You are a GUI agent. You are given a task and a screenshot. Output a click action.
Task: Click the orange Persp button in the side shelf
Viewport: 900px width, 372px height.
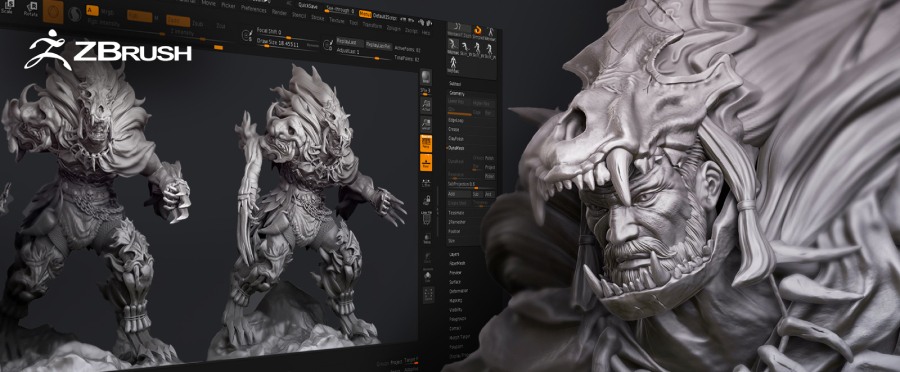coord(426,143)
